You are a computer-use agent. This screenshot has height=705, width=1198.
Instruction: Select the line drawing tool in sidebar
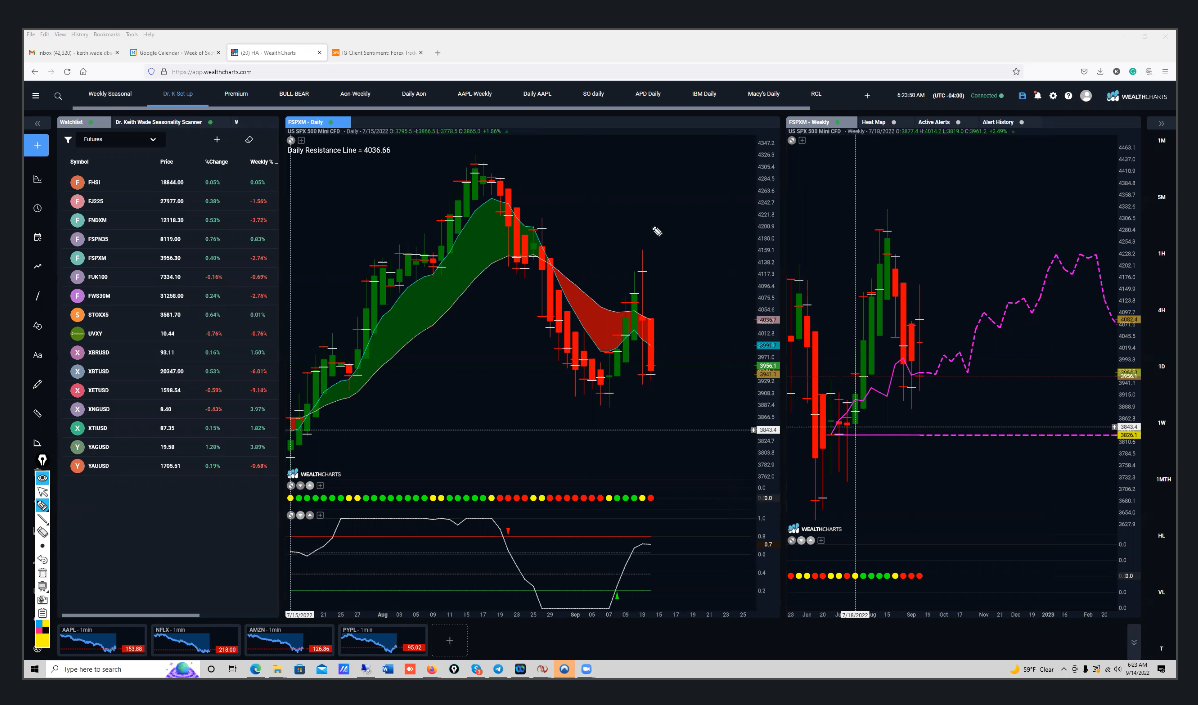point(37,296)
